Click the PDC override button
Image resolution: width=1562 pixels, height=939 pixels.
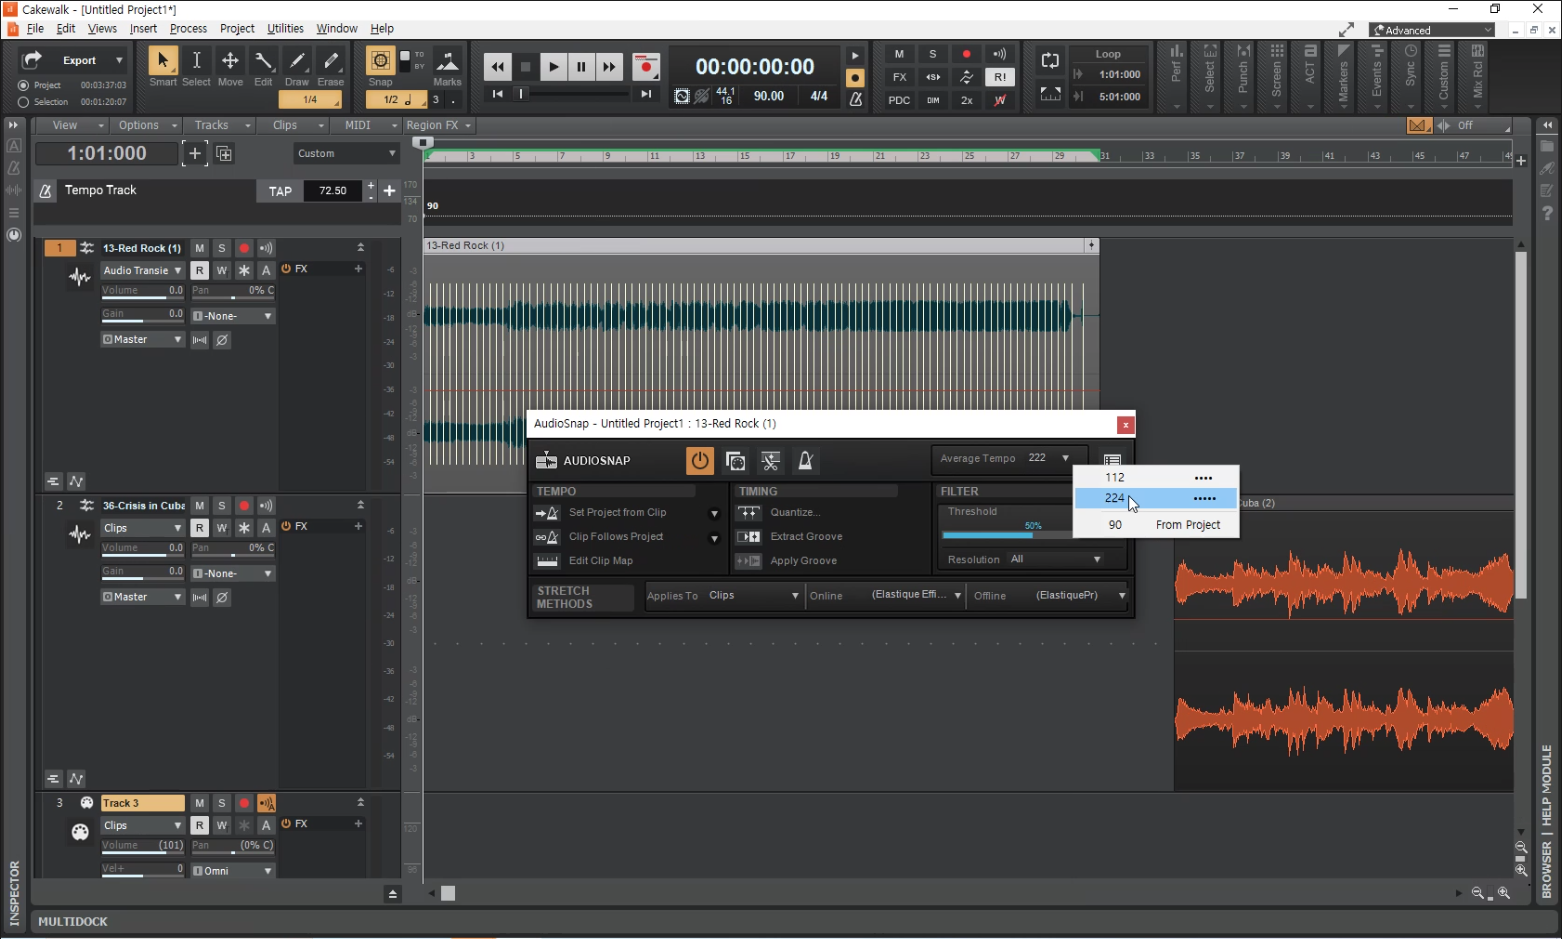point(899,100)
